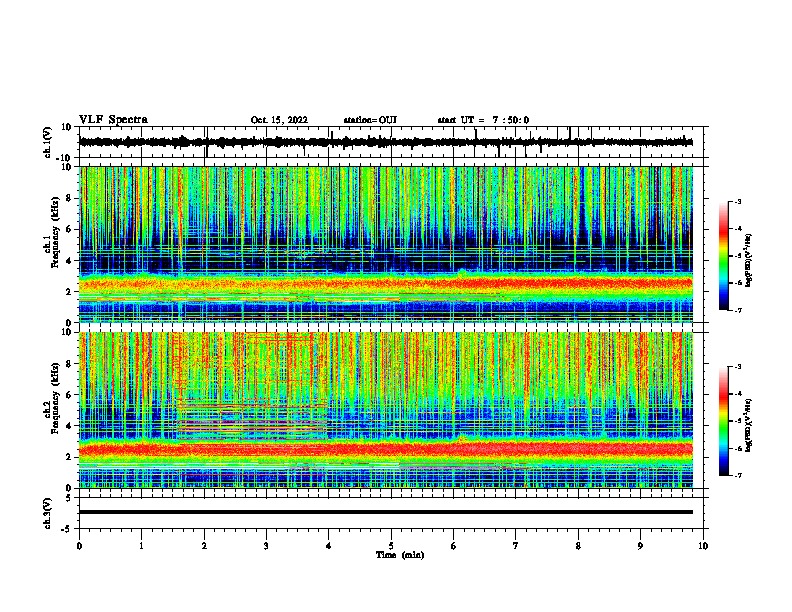The image size is (792, 612).
Task: Click the ch.1 color bar log(PSD) label
Action: tap(748, 261)
